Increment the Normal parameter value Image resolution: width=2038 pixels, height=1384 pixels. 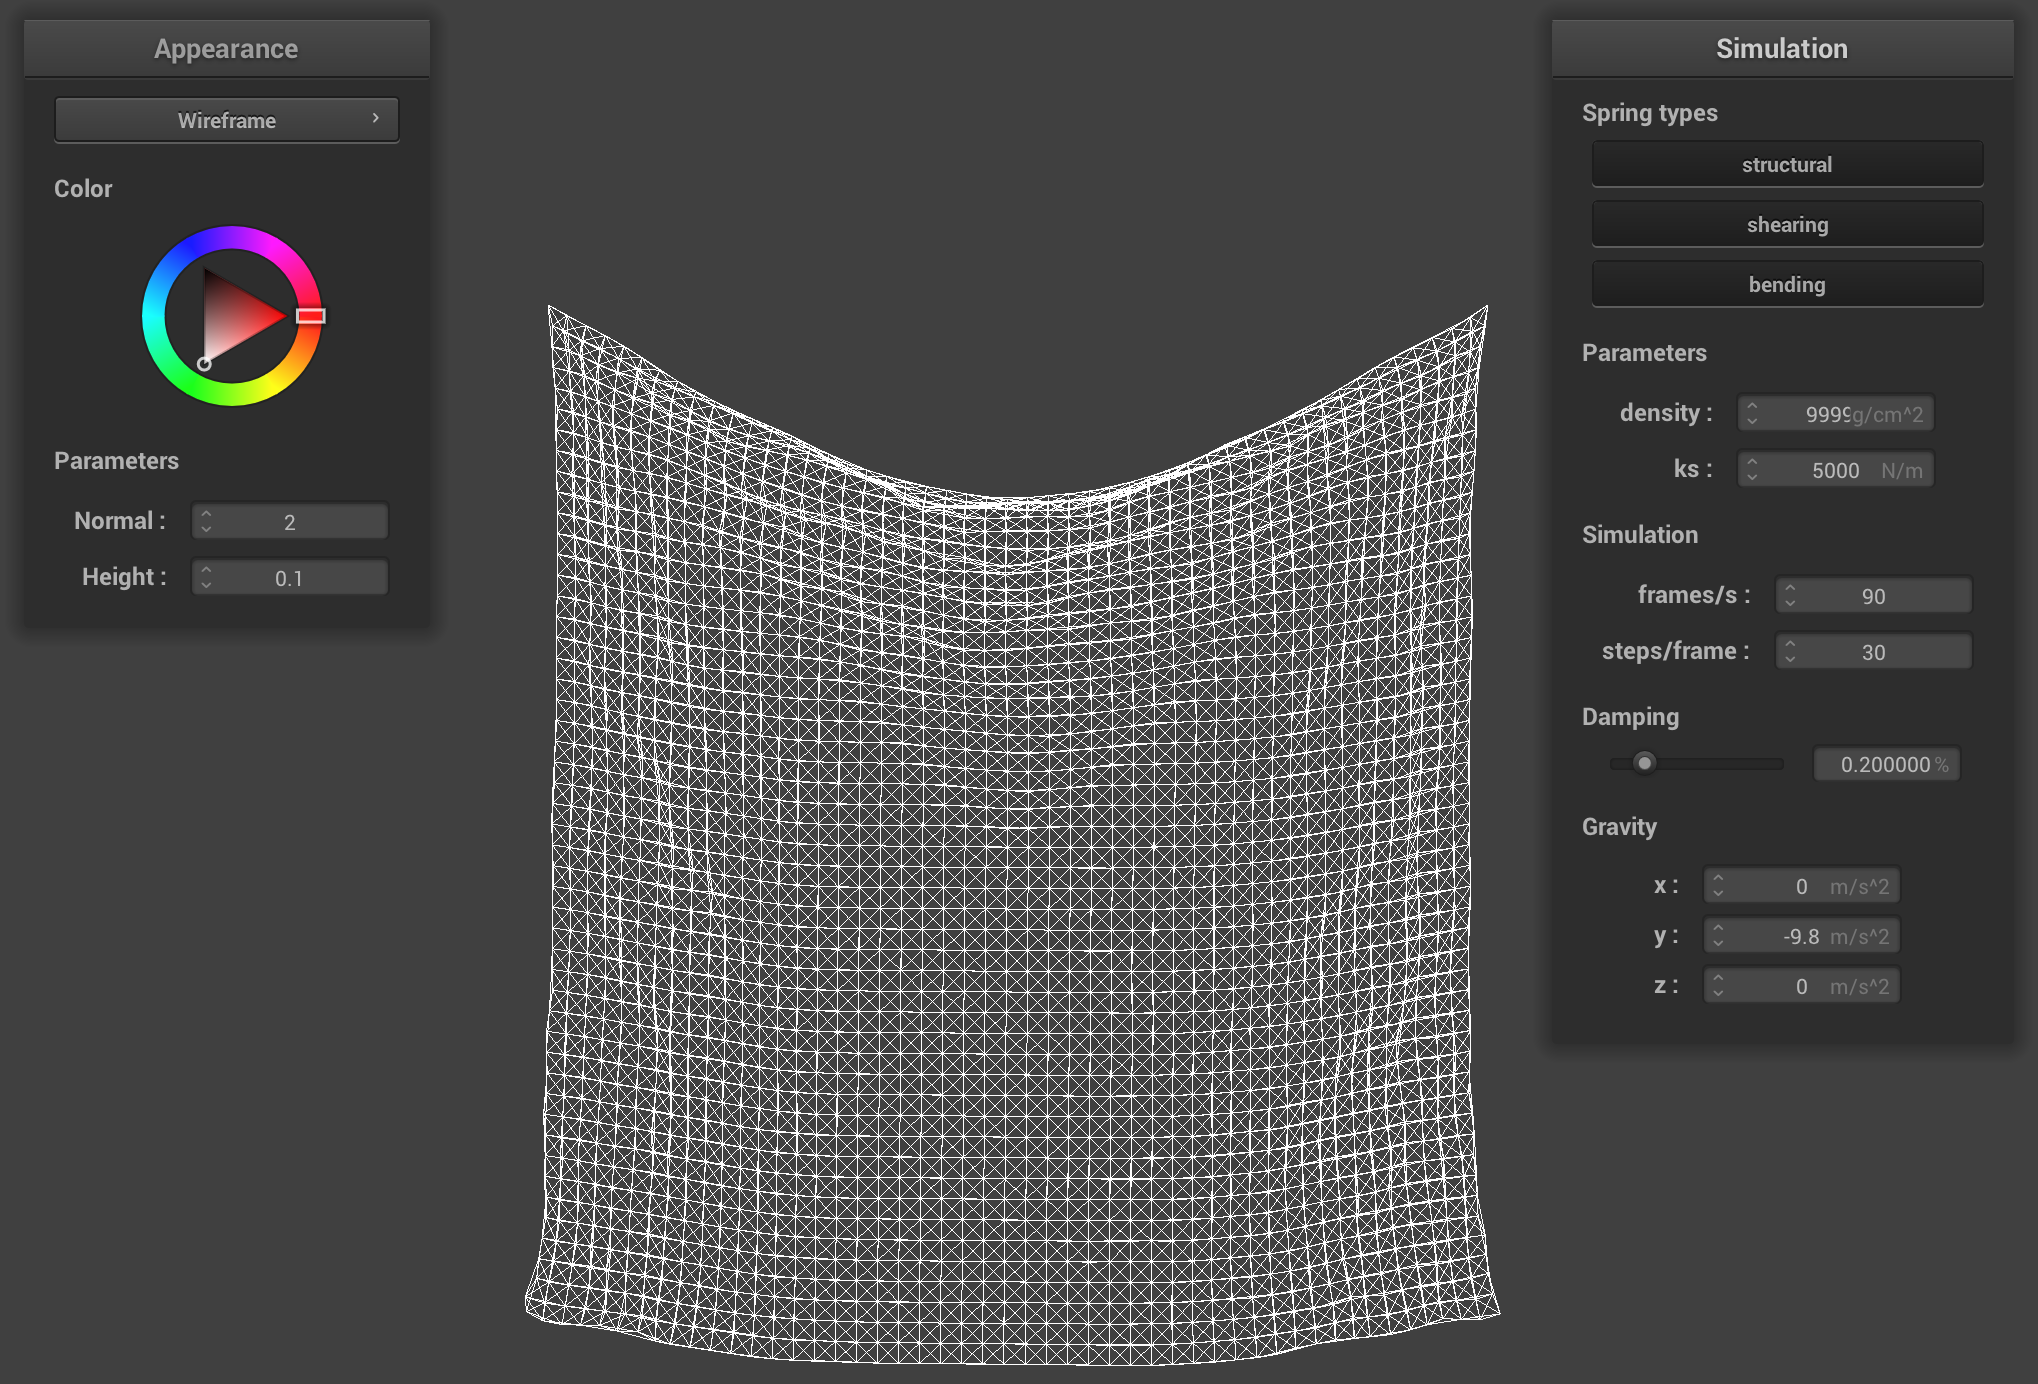point(207,514)
